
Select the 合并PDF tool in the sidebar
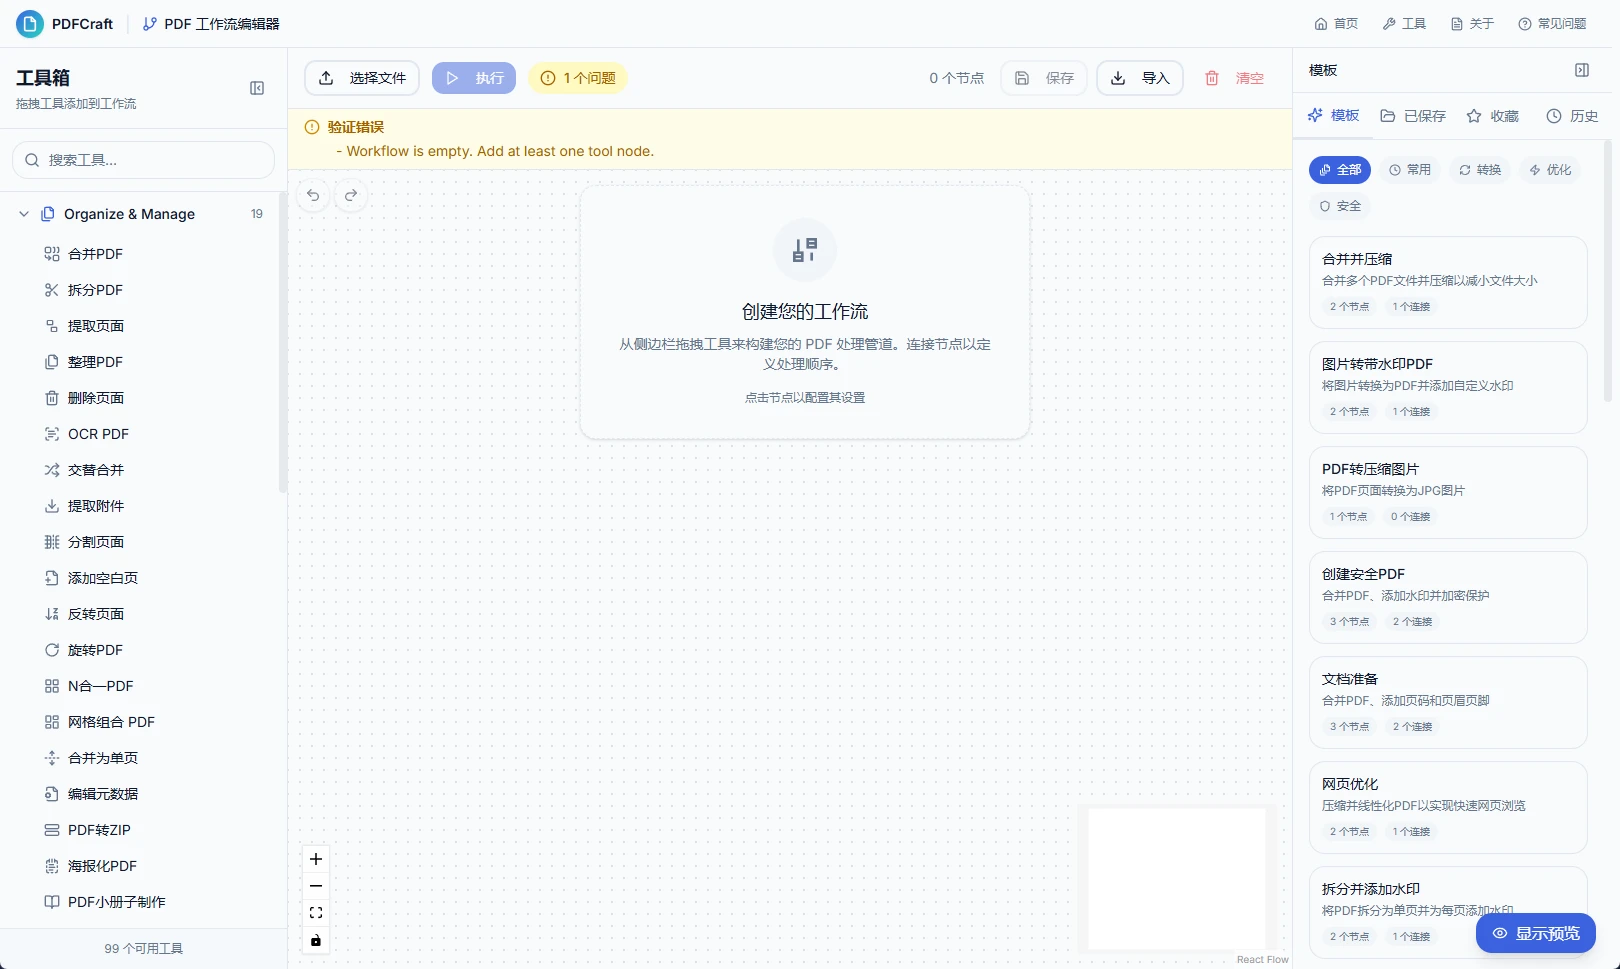[94, 254]
